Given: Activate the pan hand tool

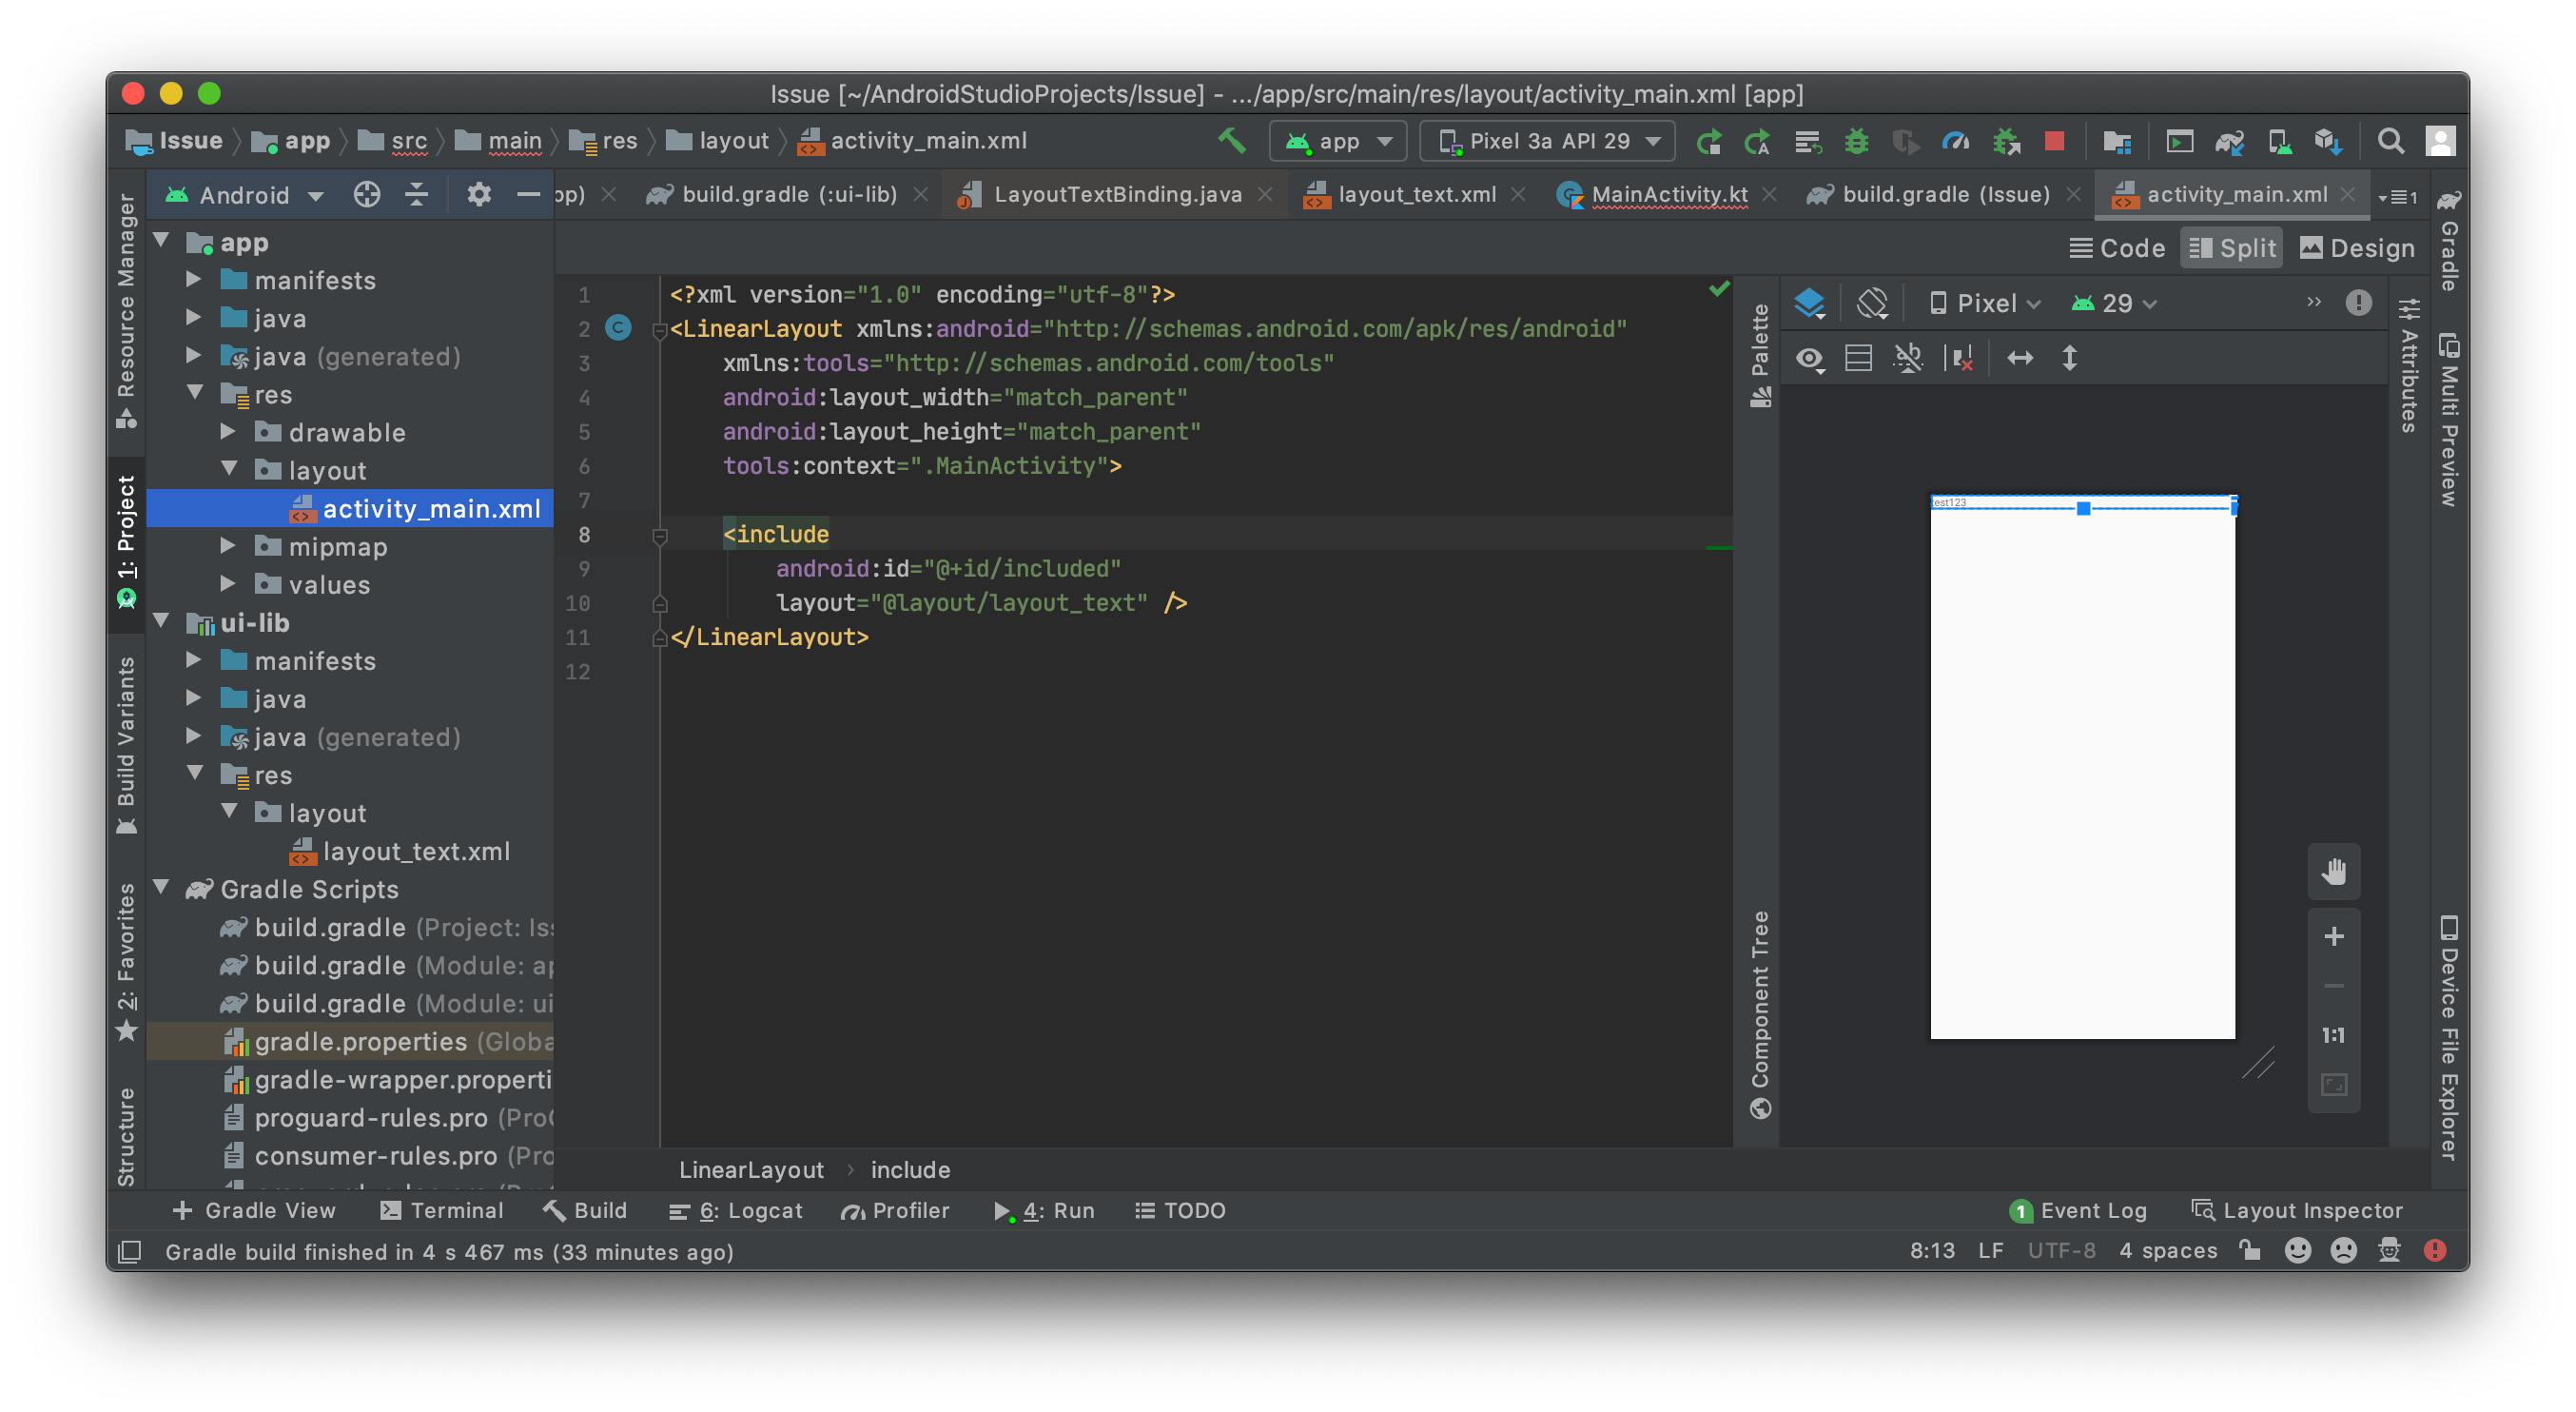Looking at the screenshot, I should [x=2333, y=871].
